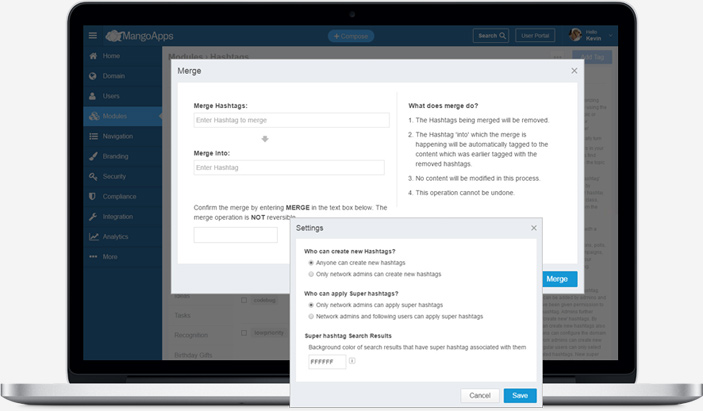The width and height of the screenshot is (703, 411).
Task: Open the Branding menu item
Action: point(122,156)
